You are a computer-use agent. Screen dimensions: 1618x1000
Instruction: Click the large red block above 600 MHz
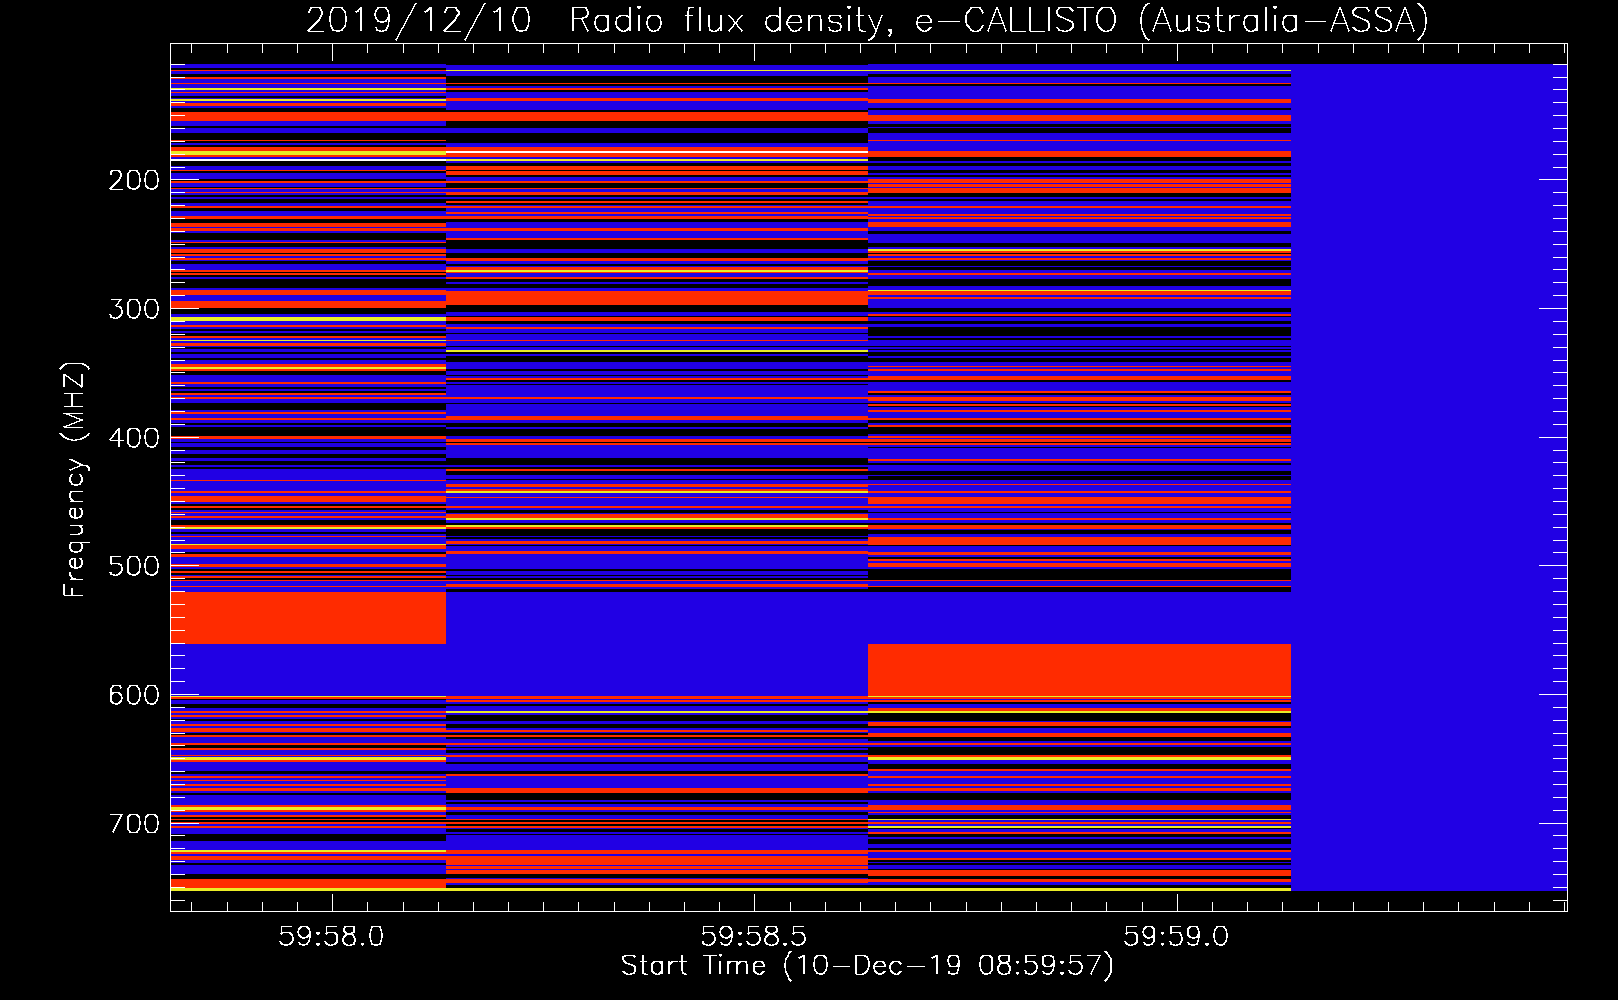pos(1079,670)
